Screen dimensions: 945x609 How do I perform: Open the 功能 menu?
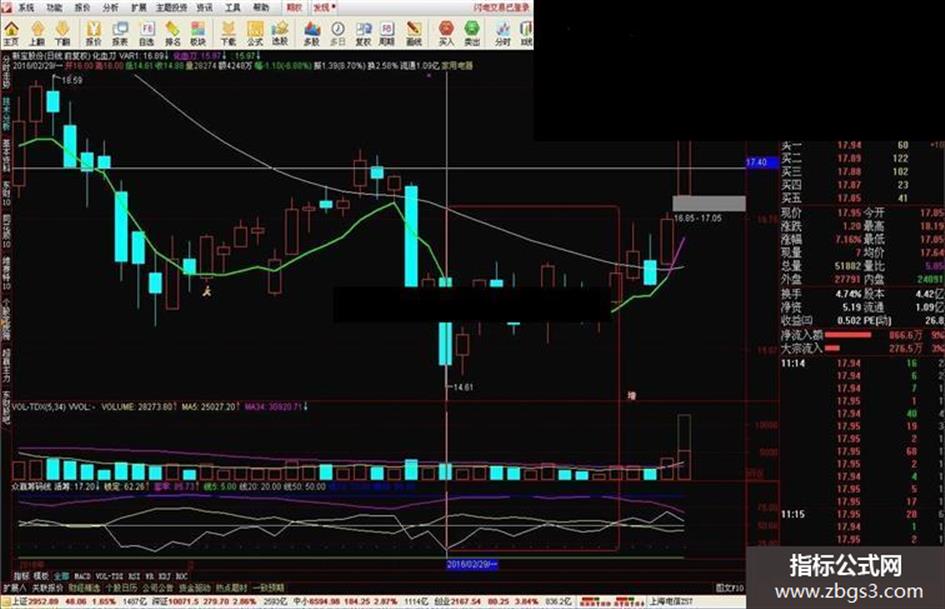[54, 8]
